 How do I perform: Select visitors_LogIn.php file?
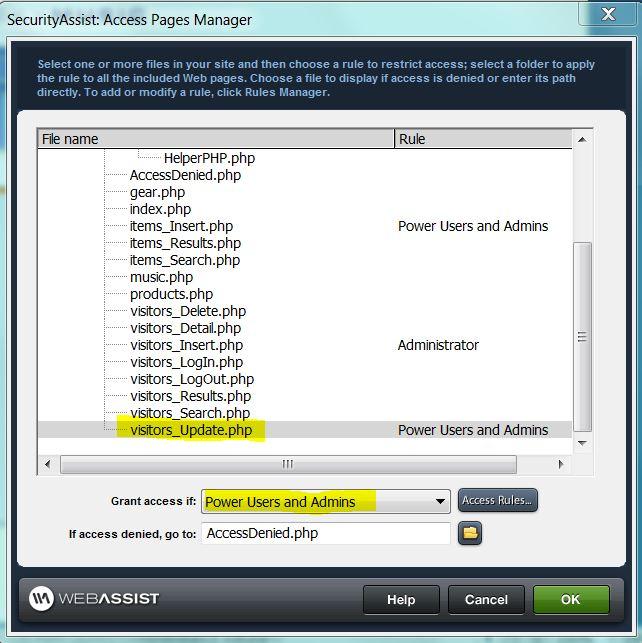pyautogui.click(x=187, y=362)
